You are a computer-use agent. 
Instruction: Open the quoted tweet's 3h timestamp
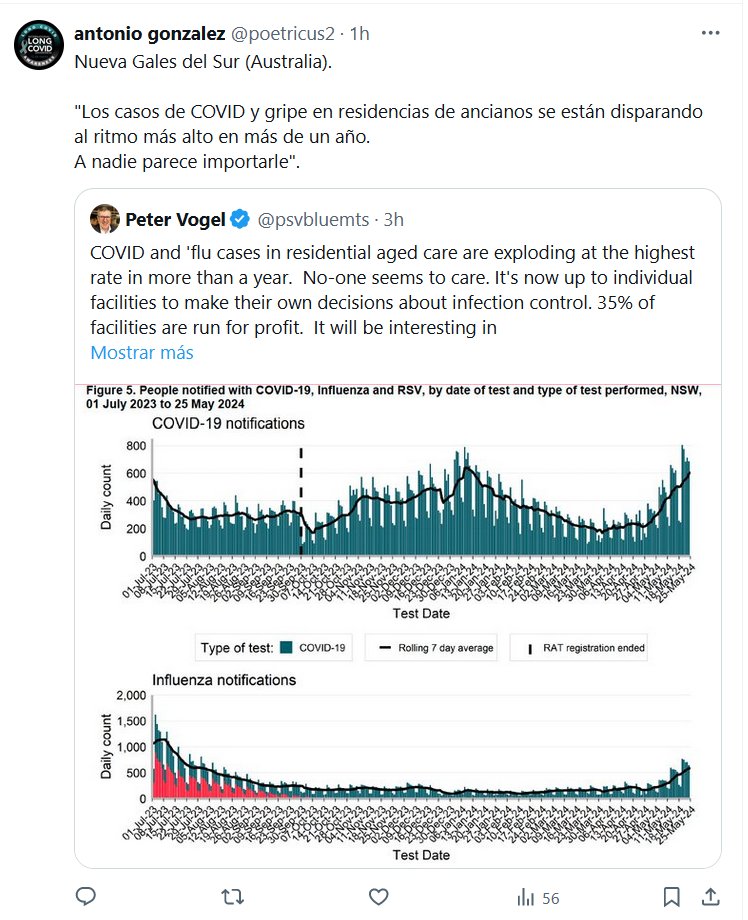click(393, 218)
